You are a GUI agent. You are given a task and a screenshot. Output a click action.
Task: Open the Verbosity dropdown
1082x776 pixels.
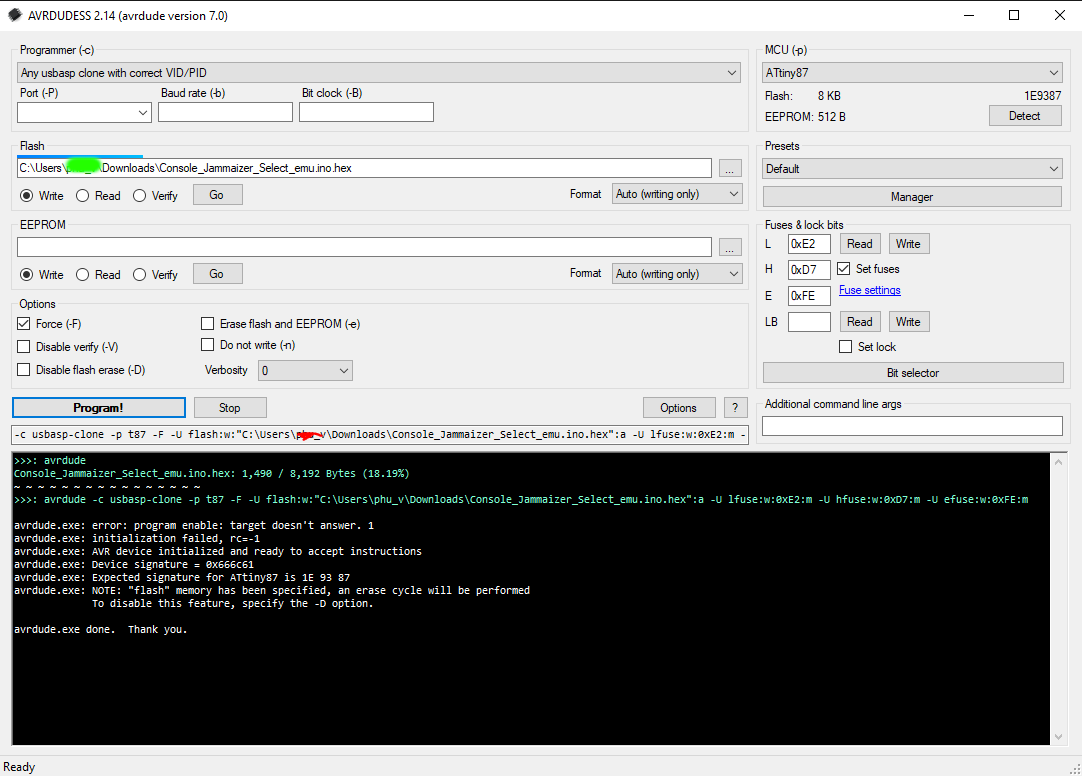pos(305,370)
